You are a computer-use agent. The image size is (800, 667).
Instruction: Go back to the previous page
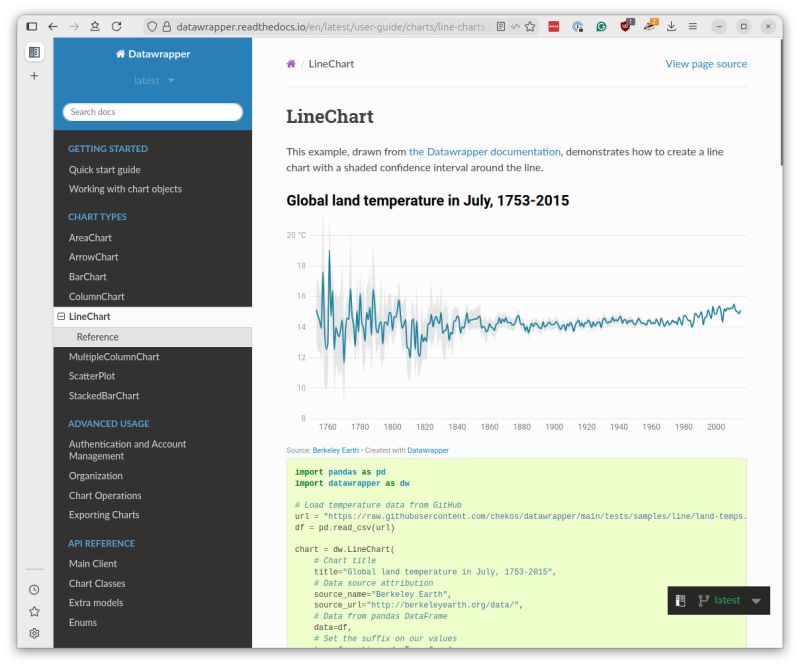53,26
